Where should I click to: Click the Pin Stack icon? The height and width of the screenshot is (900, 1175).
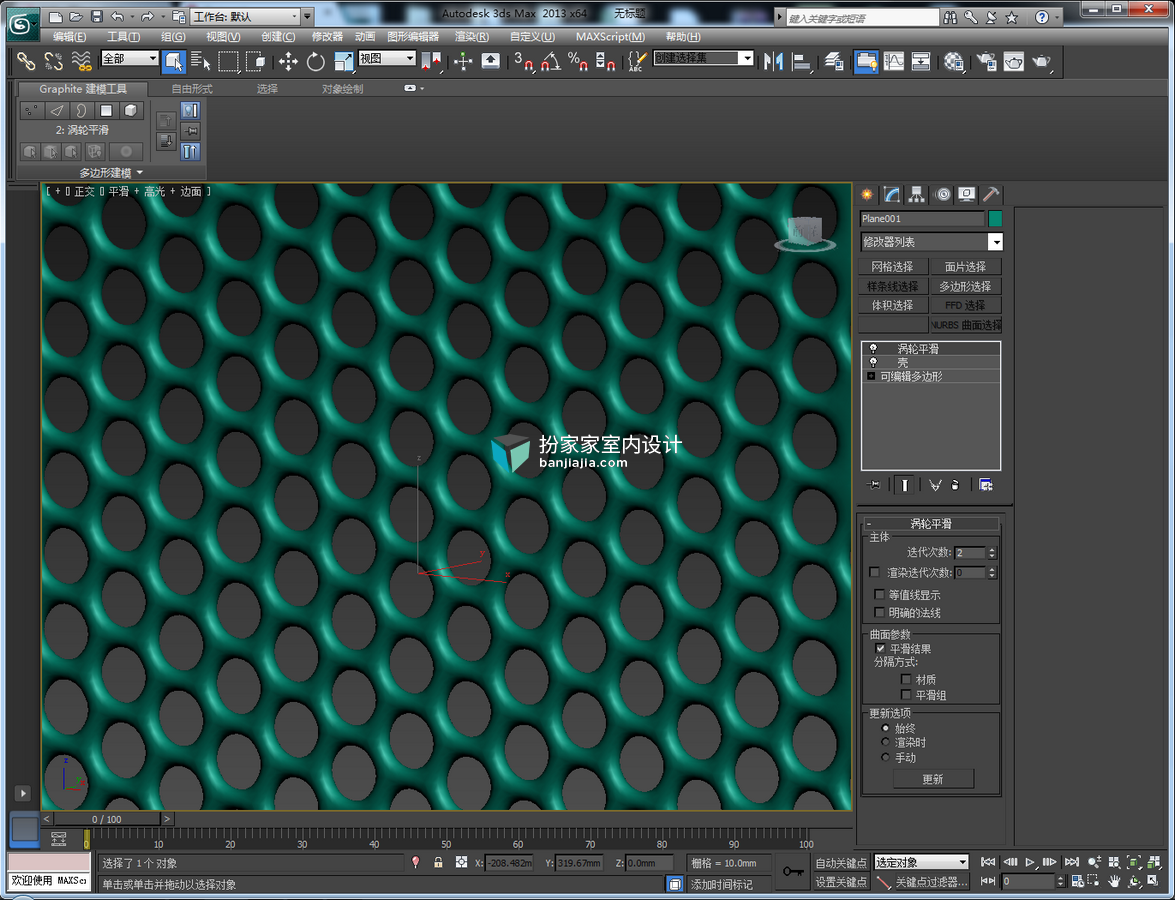pyautogui.click(x=874, y=485)
